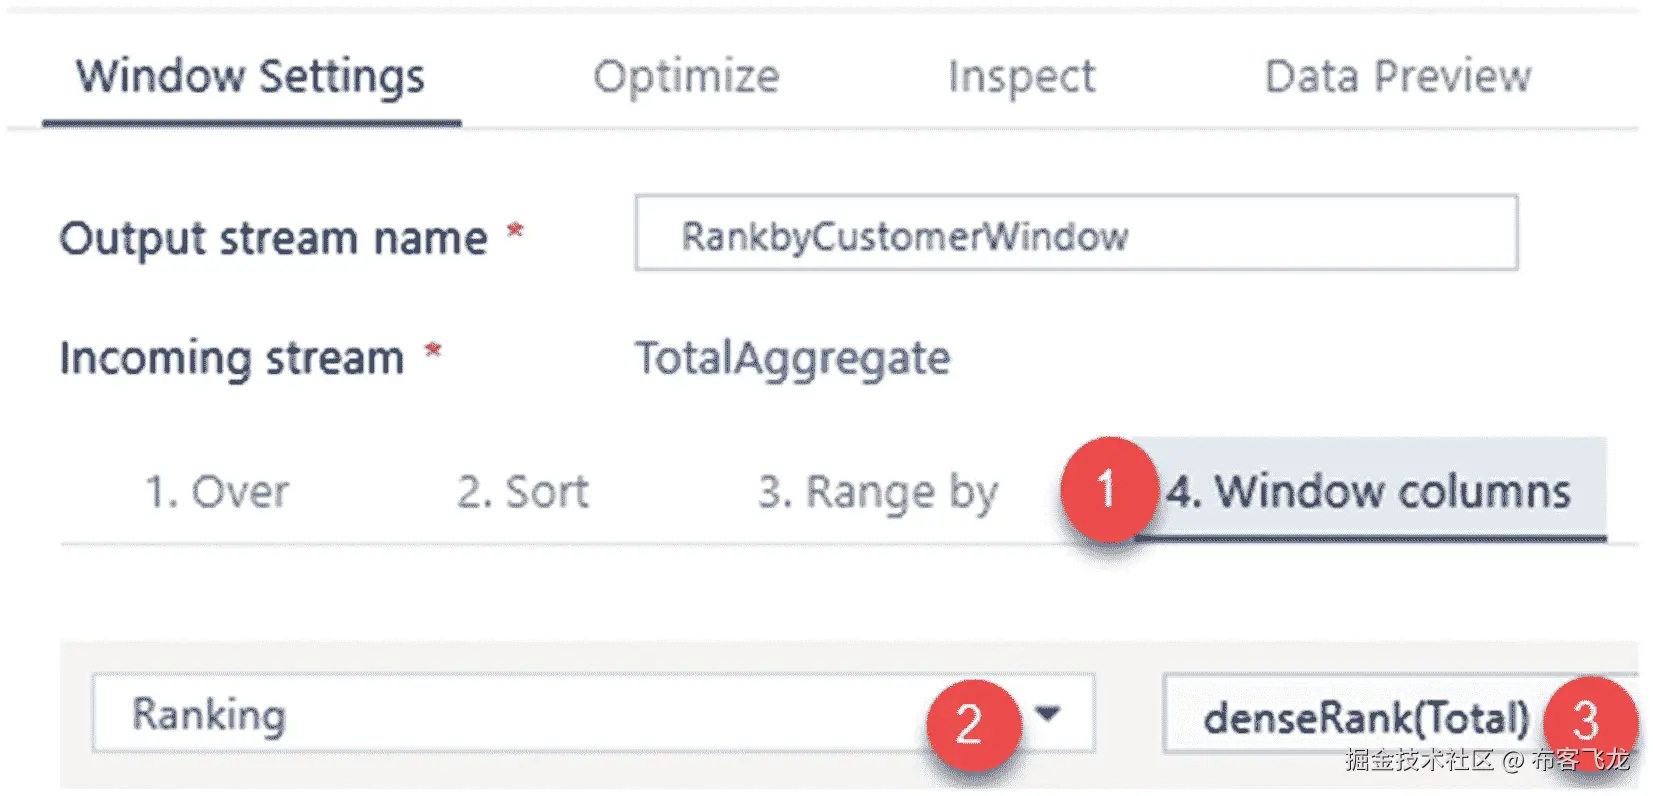The image size is (1653, 796).
Task: Open the Optimize tab
Action: [686, 77]
